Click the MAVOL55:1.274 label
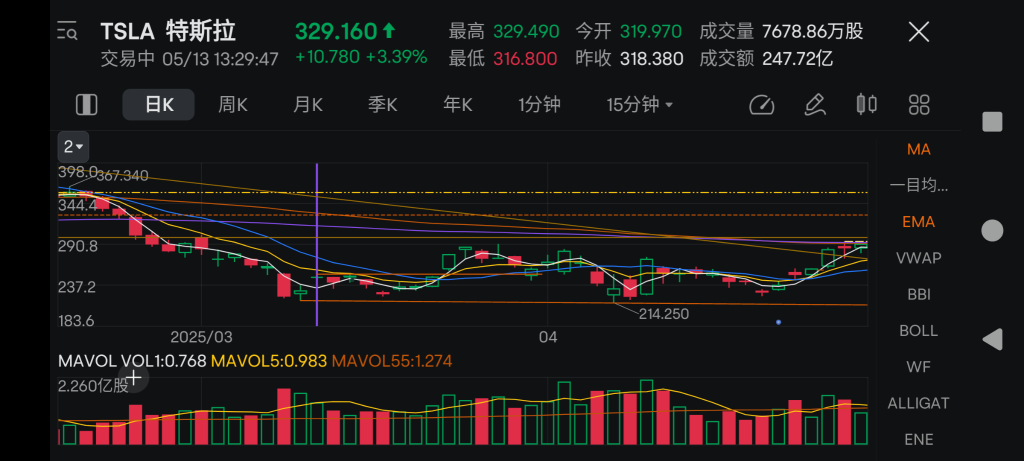The height and width of the screenshot is (461, 1024). tap(392, 360)
